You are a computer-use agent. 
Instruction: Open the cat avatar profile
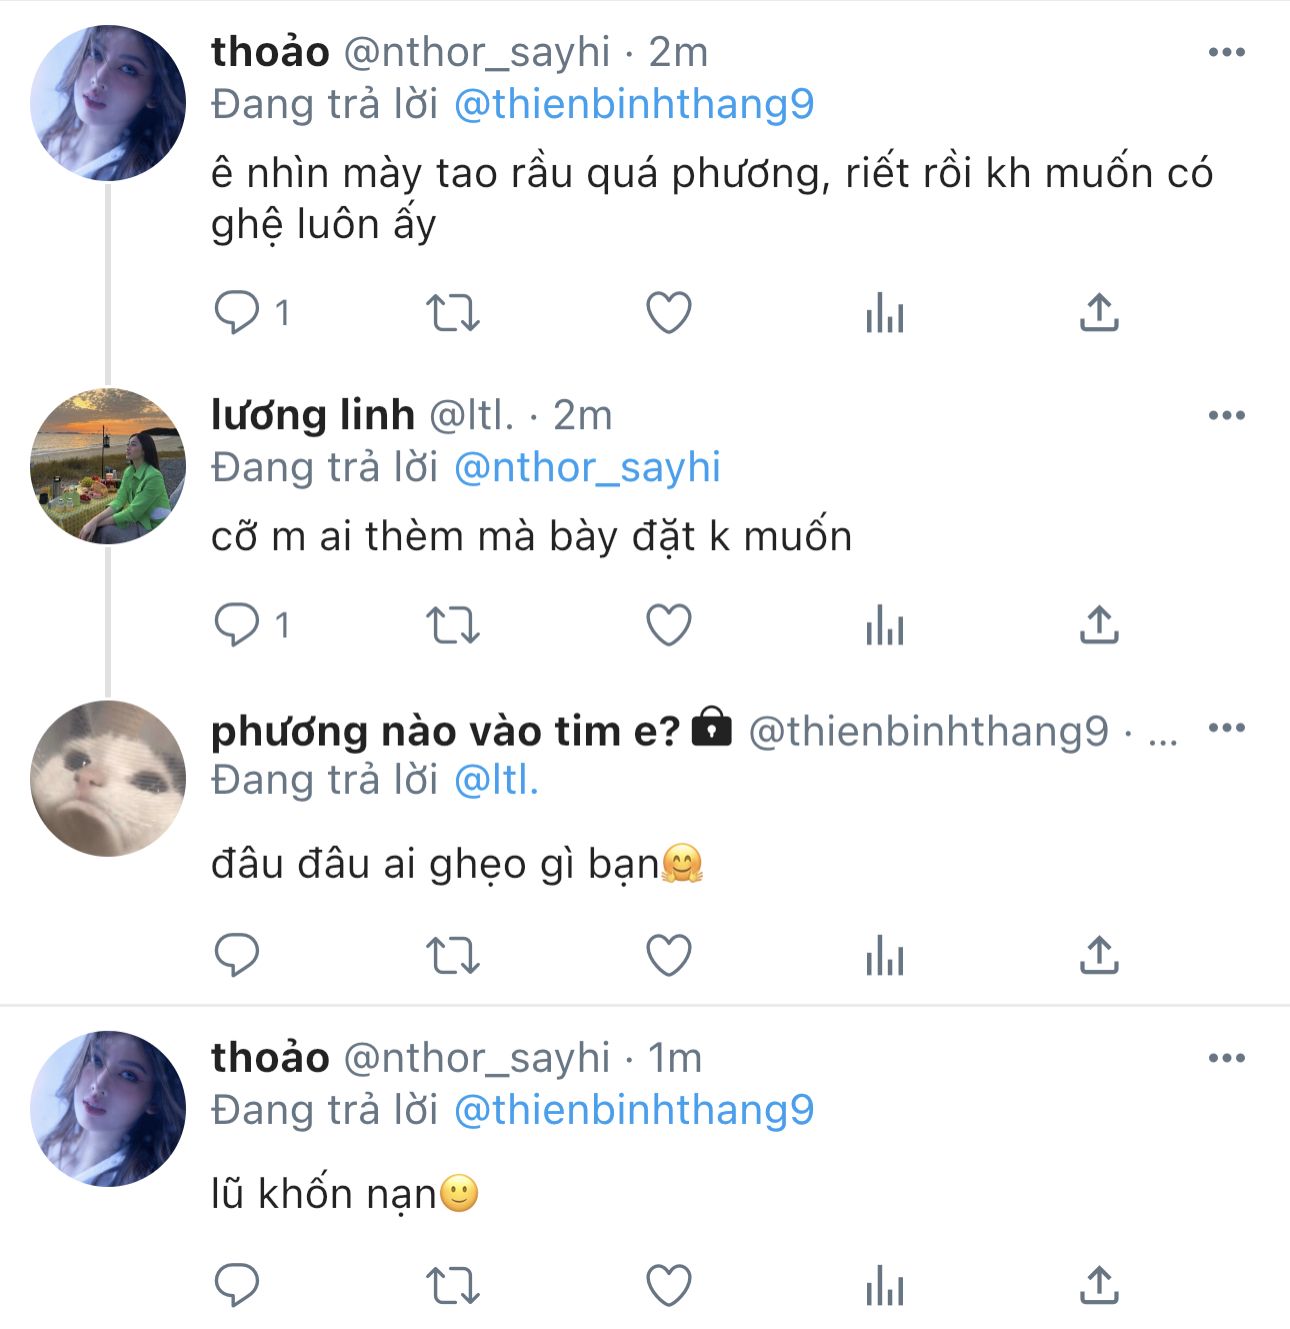pos(108,779)
